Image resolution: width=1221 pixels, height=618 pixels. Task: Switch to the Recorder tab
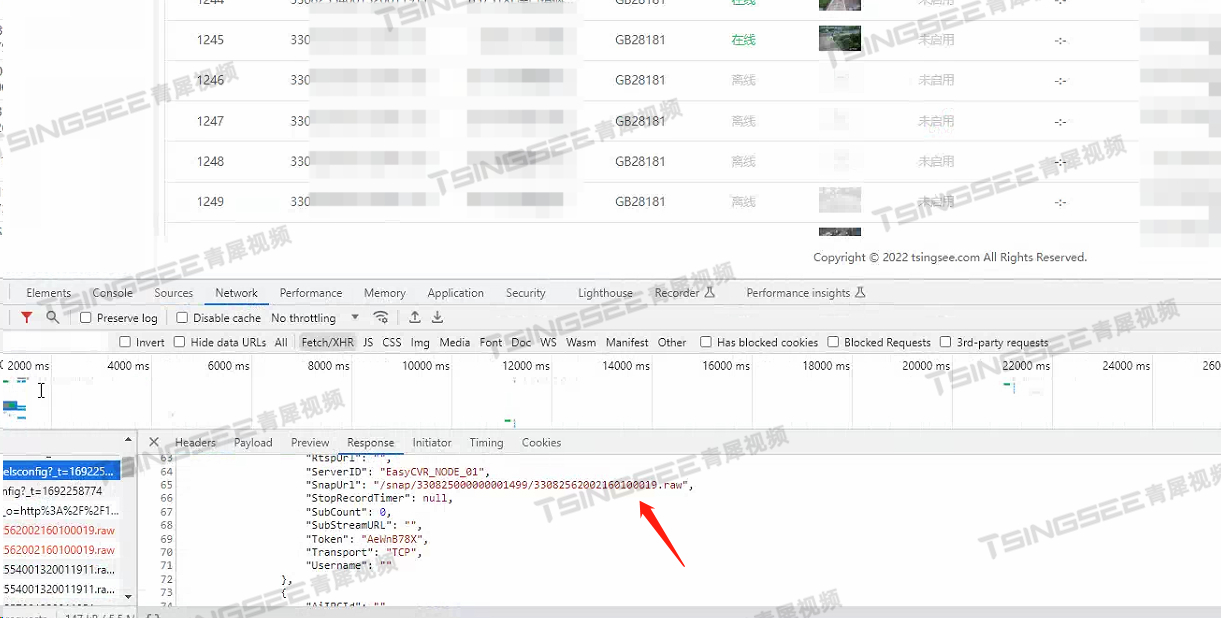[684, 293]
